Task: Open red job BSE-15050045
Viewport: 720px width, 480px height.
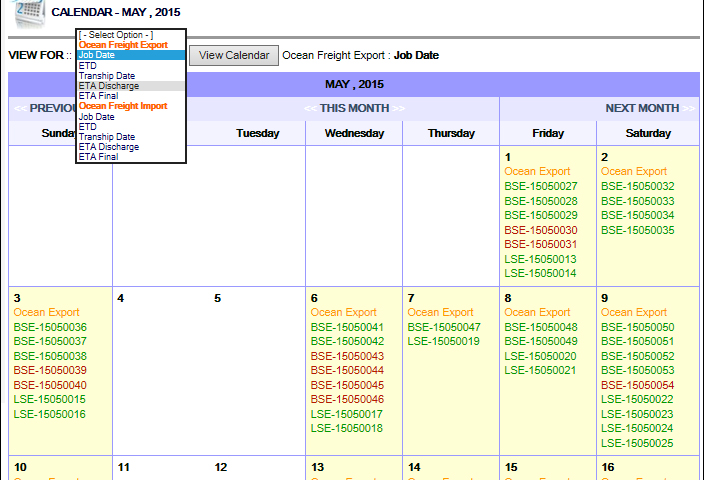Action: click(x=347, y=385)
